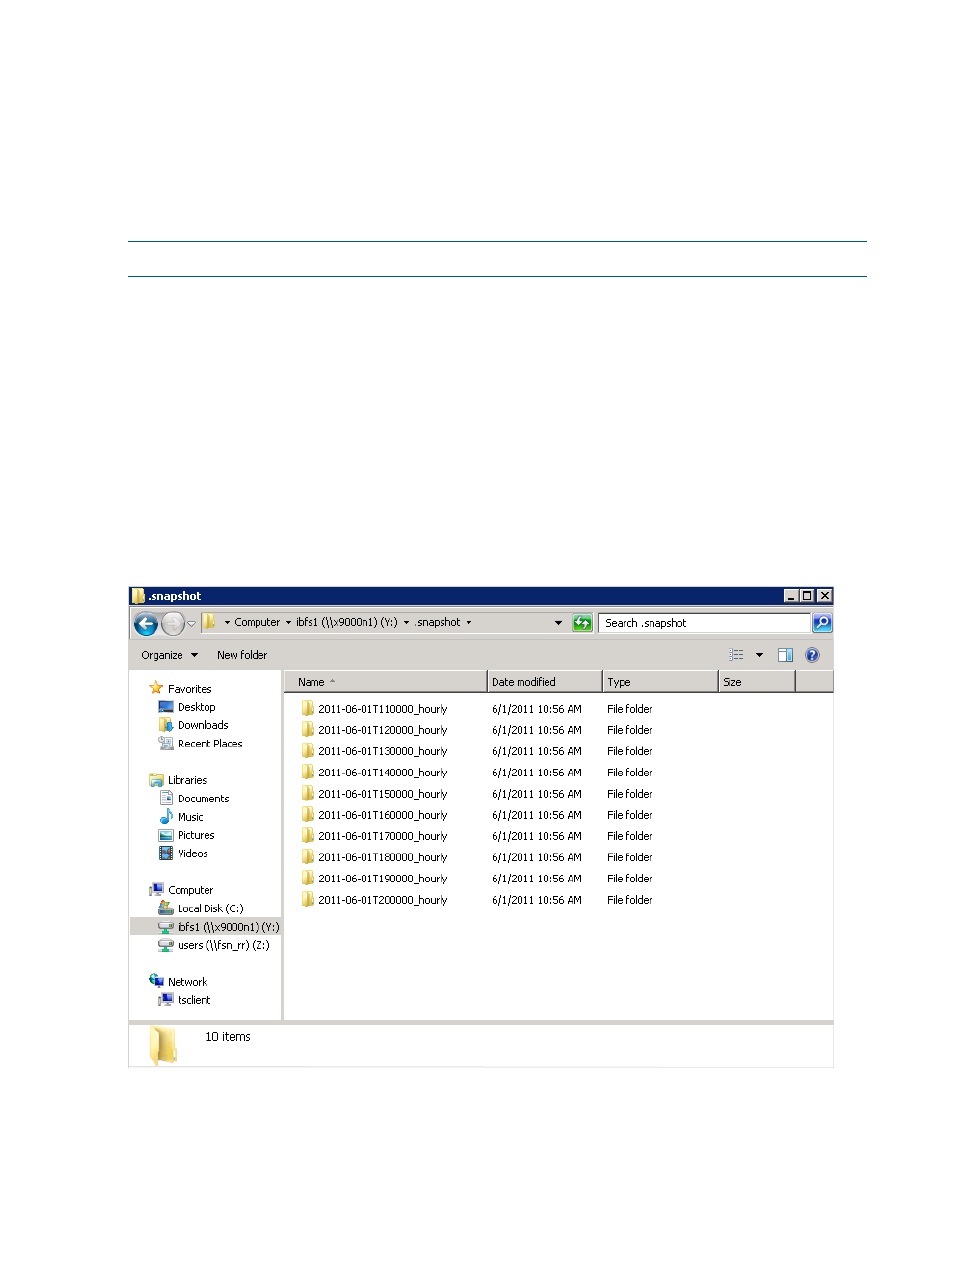Open Local Disk (C:)

(x=210, y=908)
